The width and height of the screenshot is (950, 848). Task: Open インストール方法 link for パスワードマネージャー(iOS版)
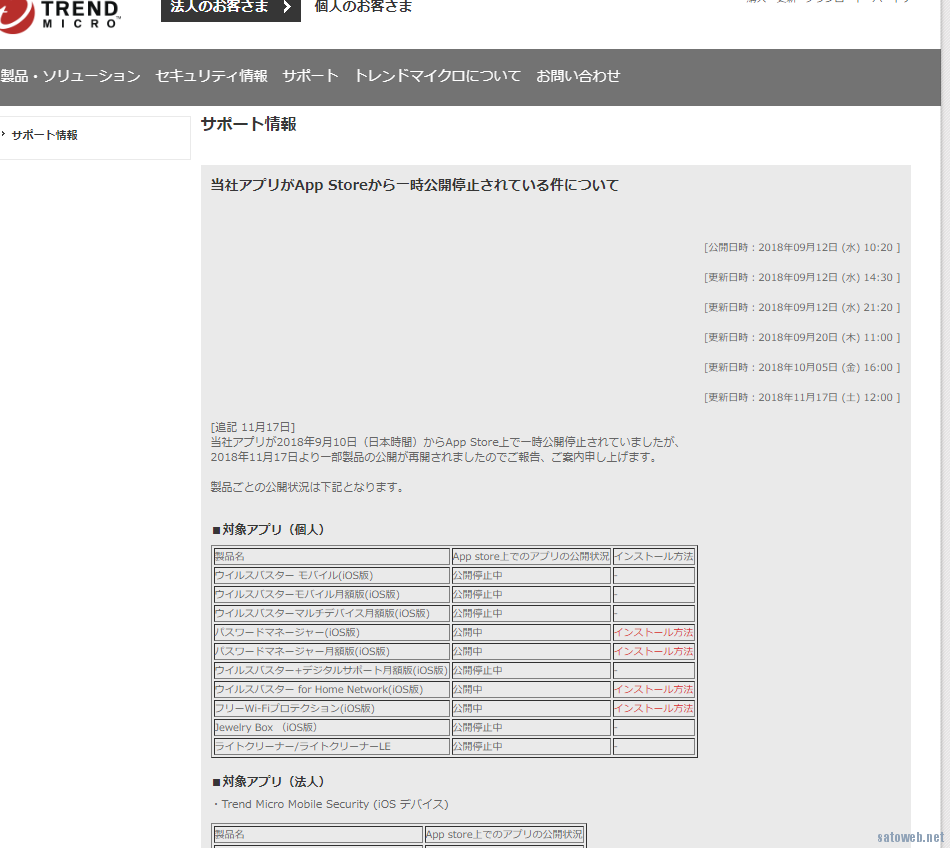[653, 632]
